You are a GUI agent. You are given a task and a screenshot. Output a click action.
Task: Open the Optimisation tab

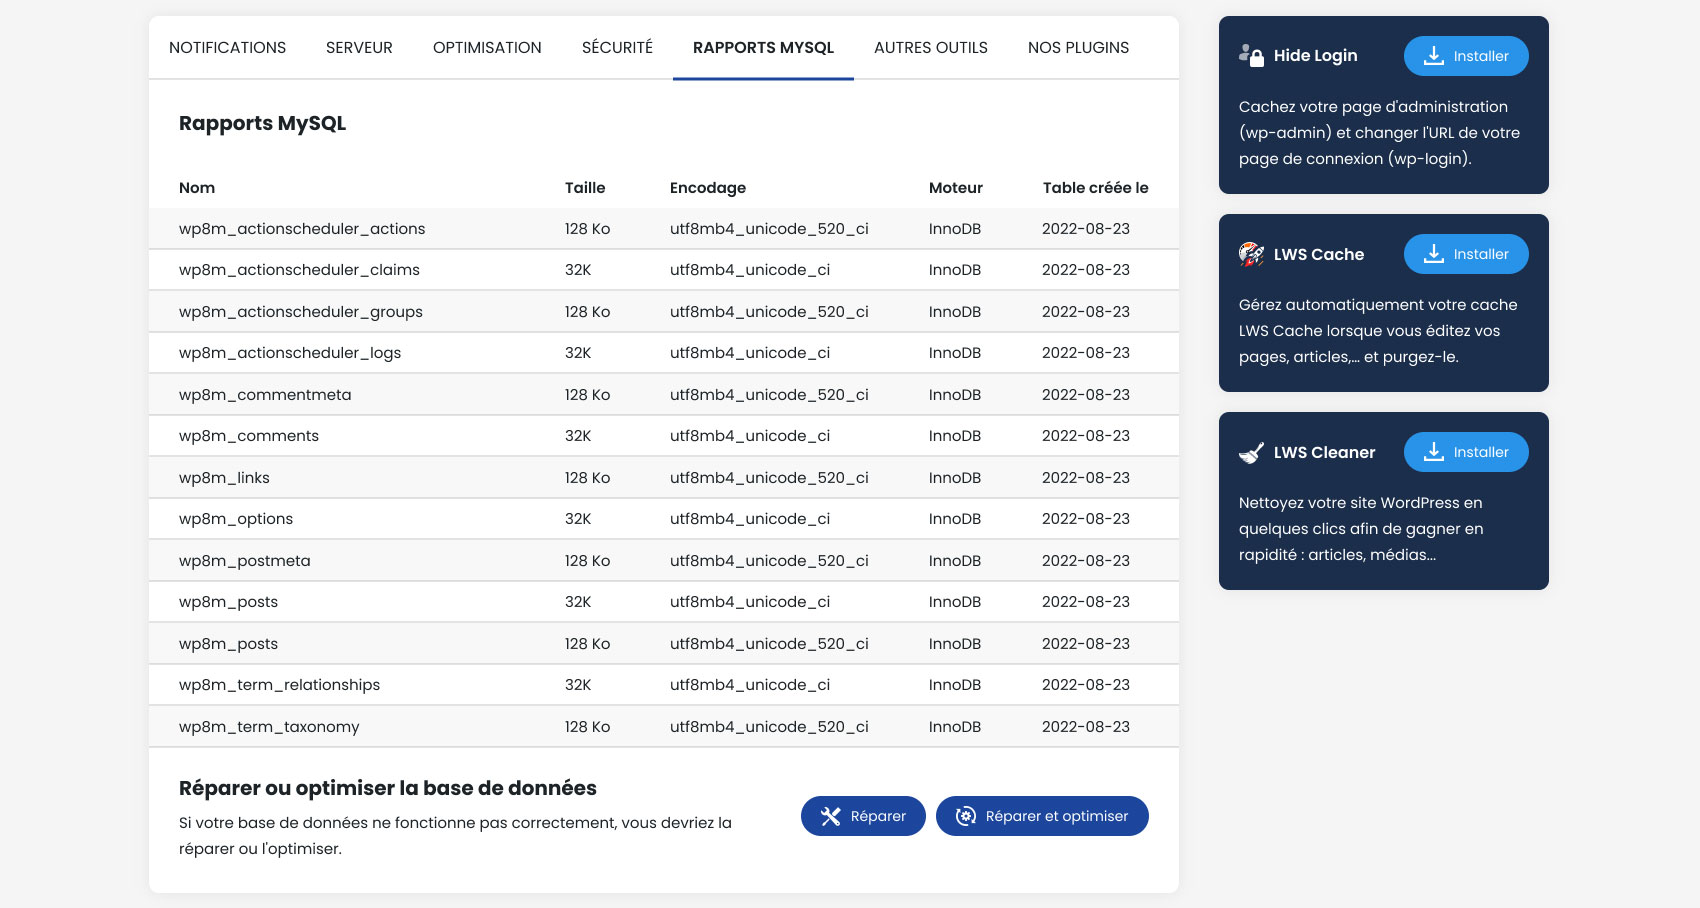tap(487, 48)
